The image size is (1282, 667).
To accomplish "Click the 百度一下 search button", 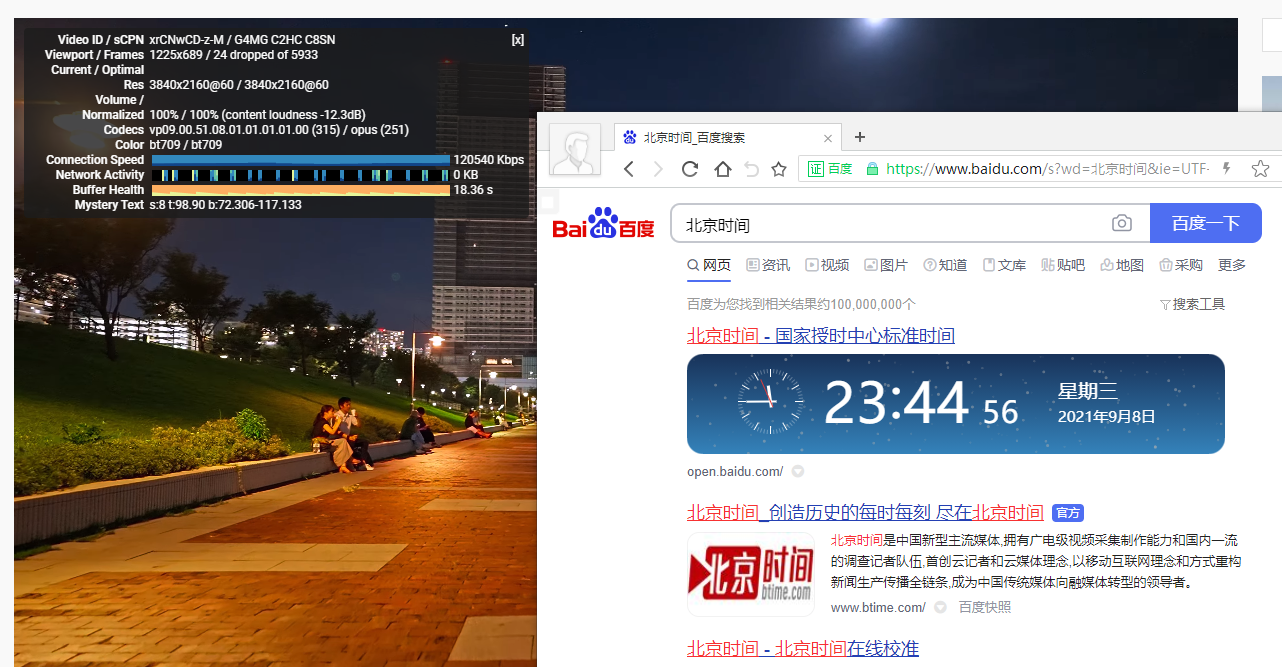I will 1206,223.
